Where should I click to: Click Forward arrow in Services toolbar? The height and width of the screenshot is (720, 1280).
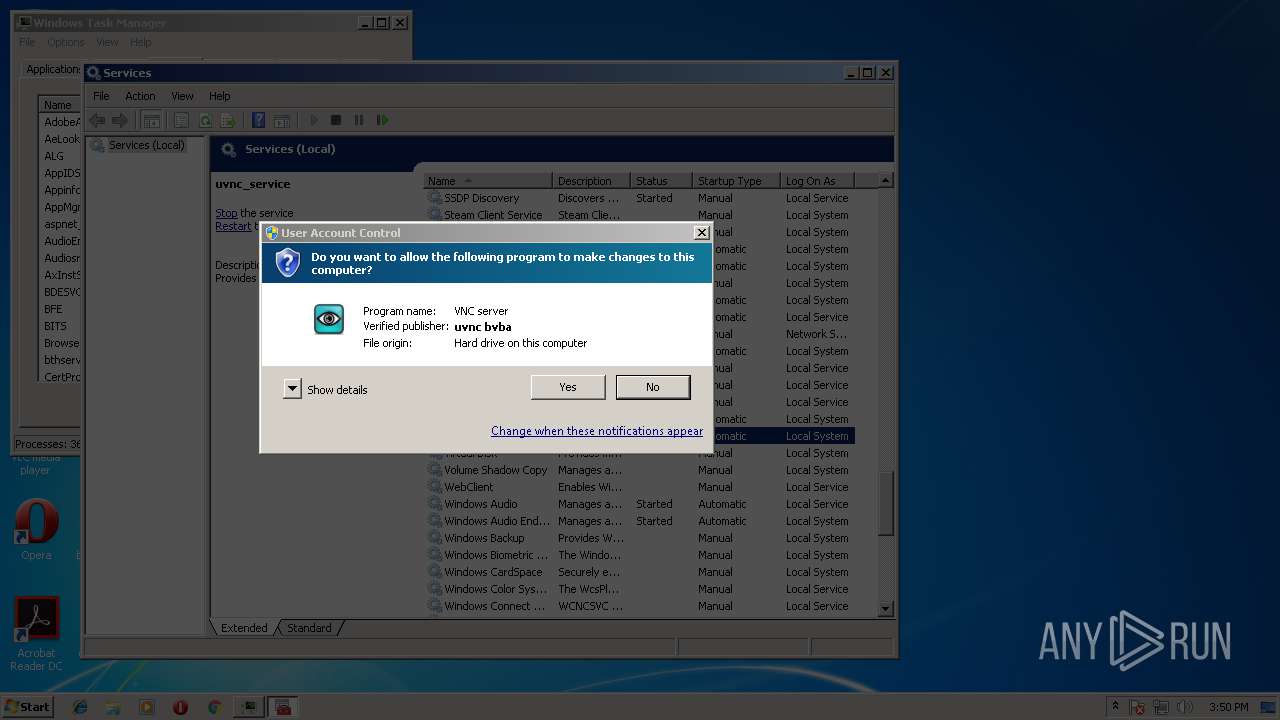coord(119,120)
